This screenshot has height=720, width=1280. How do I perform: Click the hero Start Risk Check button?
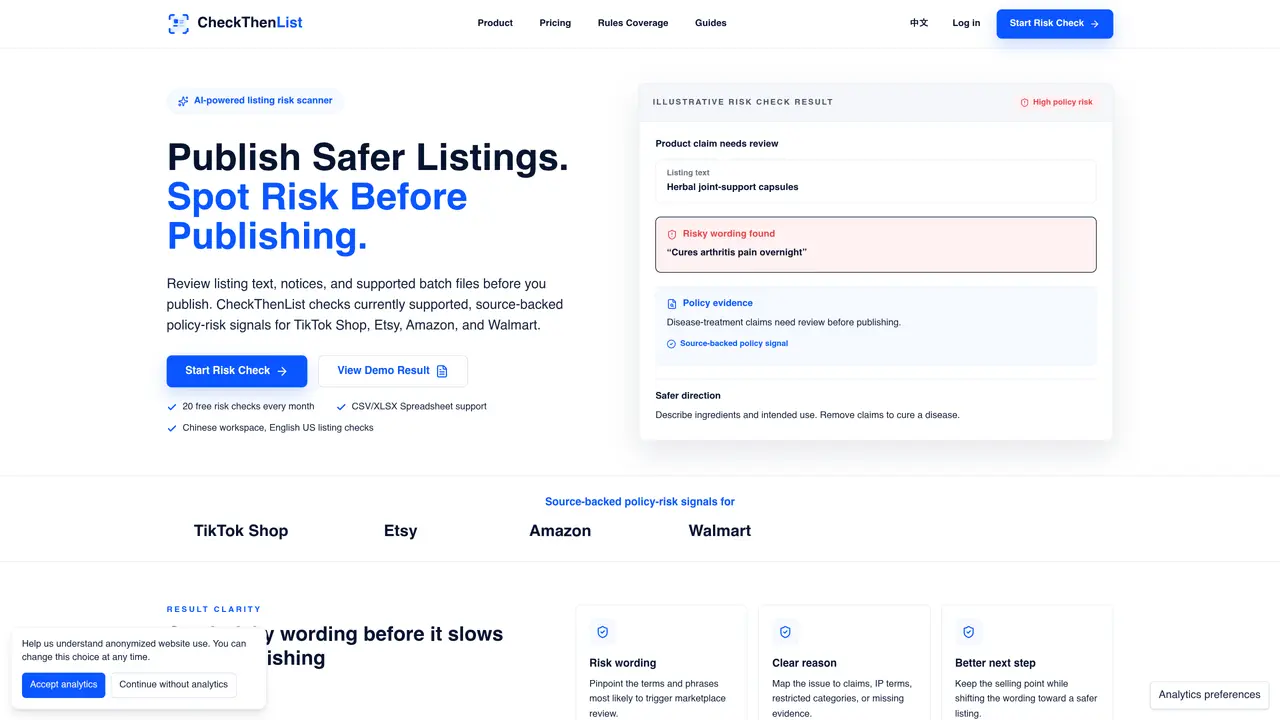point(237,371)
